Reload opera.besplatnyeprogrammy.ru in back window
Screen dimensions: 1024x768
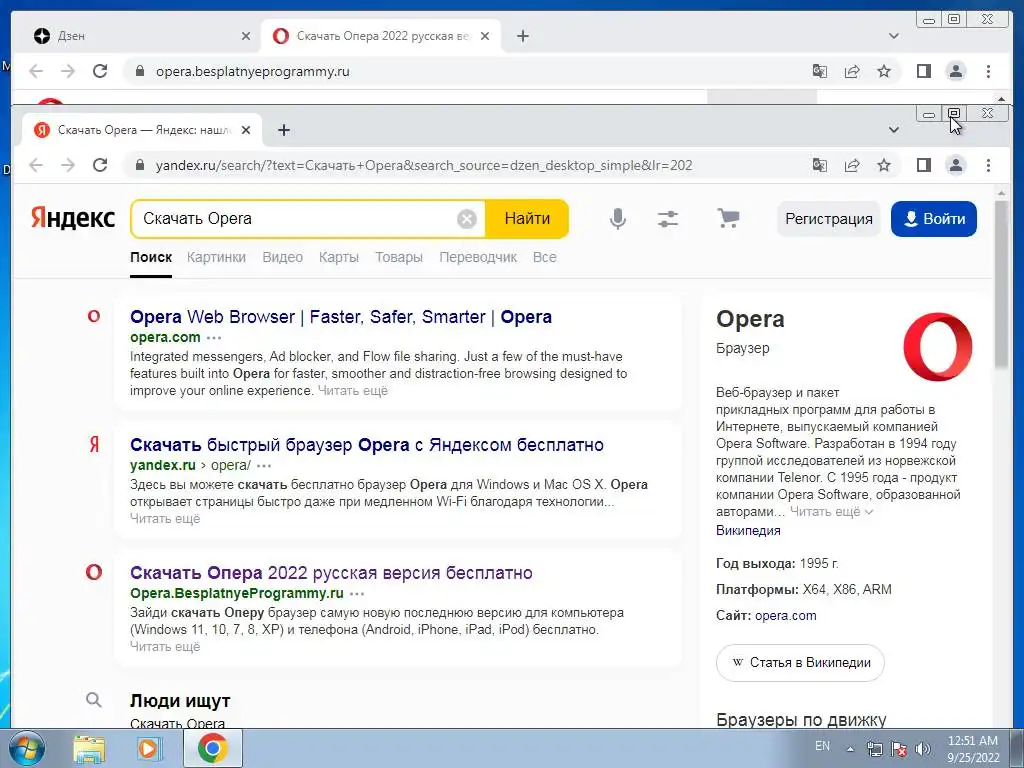tap(100, 71)
